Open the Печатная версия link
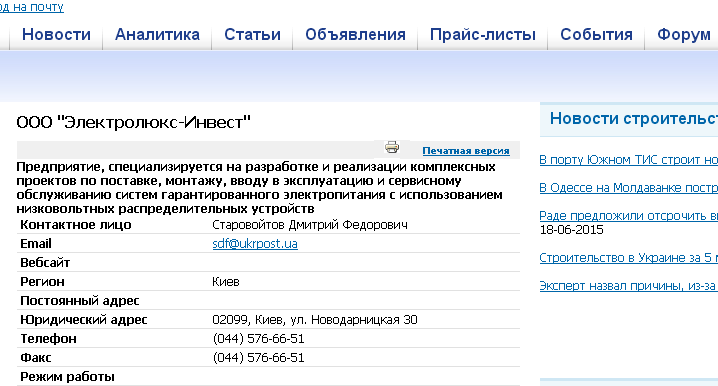The height and width of the screenshot is (386, 718). tap(466, 151)
